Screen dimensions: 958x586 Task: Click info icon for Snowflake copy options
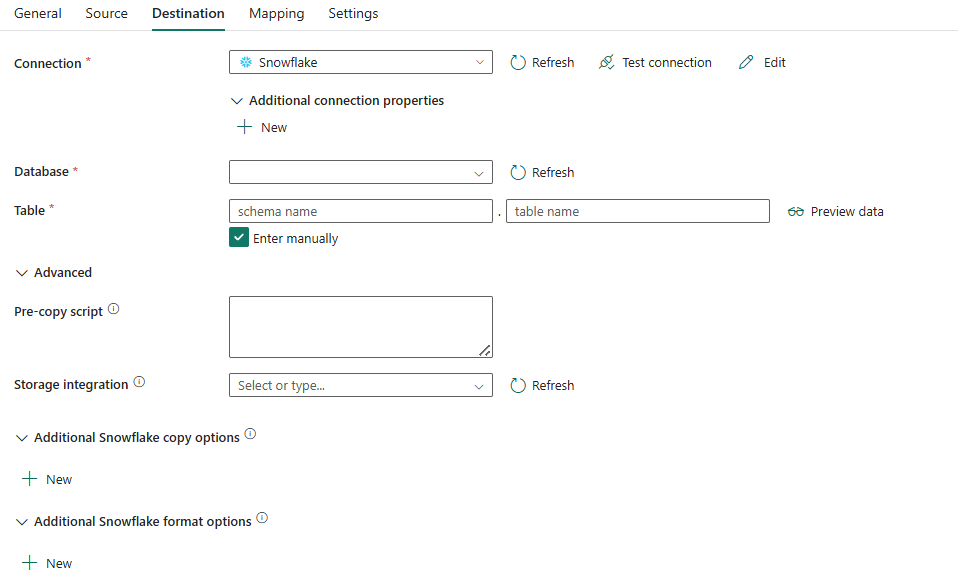[x=250, y=435]
